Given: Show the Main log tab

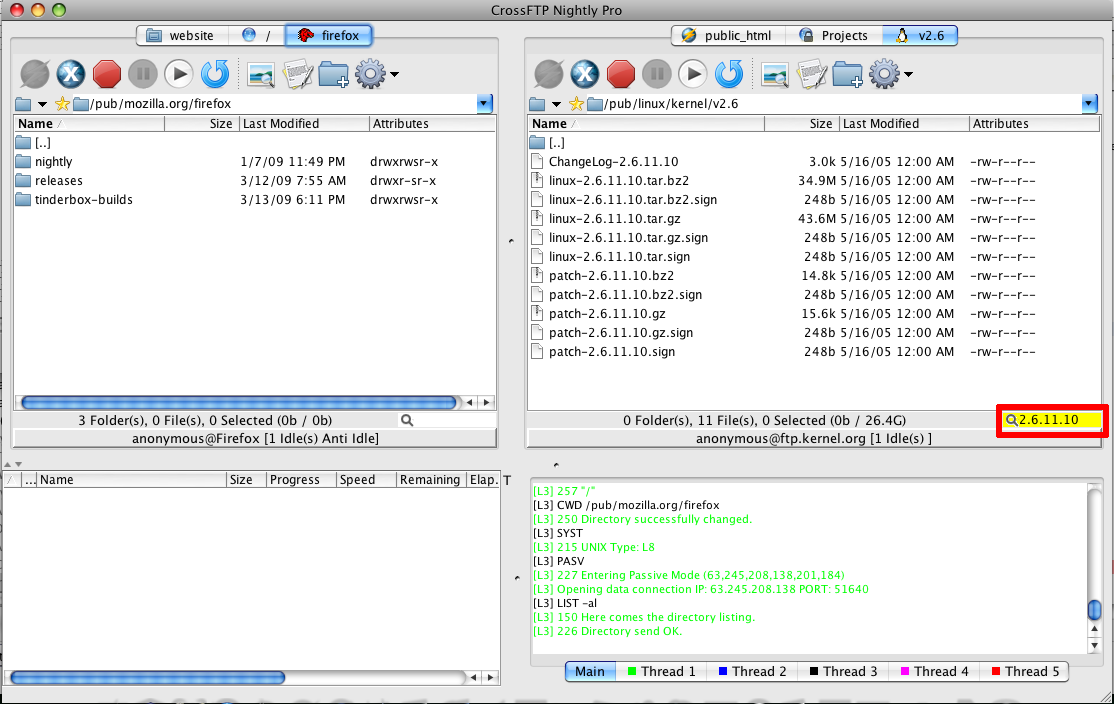Looking at the screenshot, I should tap(590, 671).
